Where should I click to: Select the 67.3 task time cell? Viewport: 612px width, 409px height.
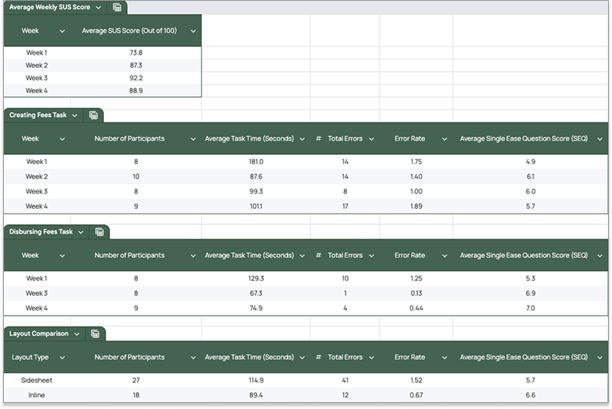point(256,293)
